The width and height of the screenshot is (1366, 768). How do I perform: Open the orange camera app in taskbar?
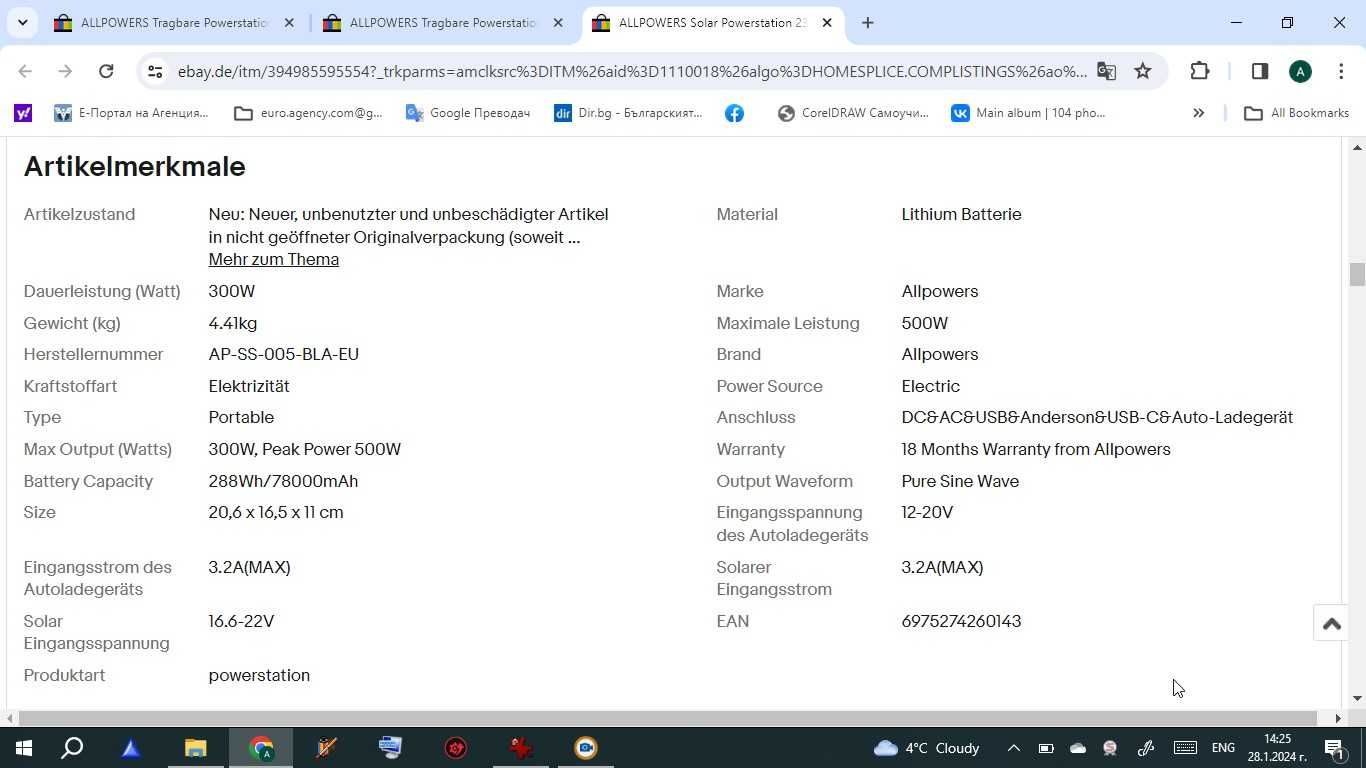[x=586, y=748]
